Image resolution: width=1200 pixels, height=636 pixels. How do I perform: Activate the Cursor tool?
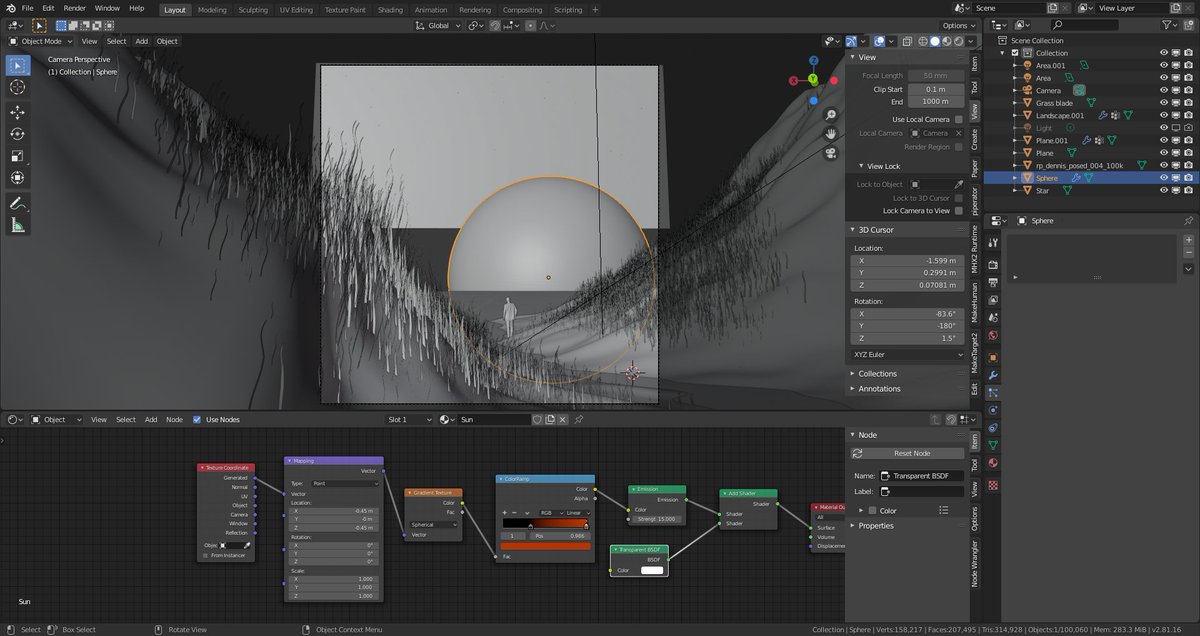tap(17, 87)
